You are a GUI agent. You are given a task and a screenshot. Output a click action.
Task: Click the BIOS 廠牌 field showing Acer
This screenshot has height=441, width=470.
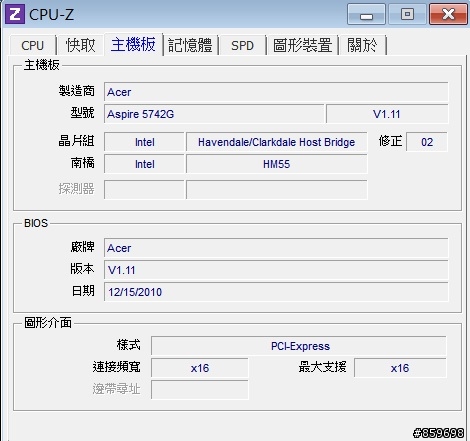tap(276, 248)
